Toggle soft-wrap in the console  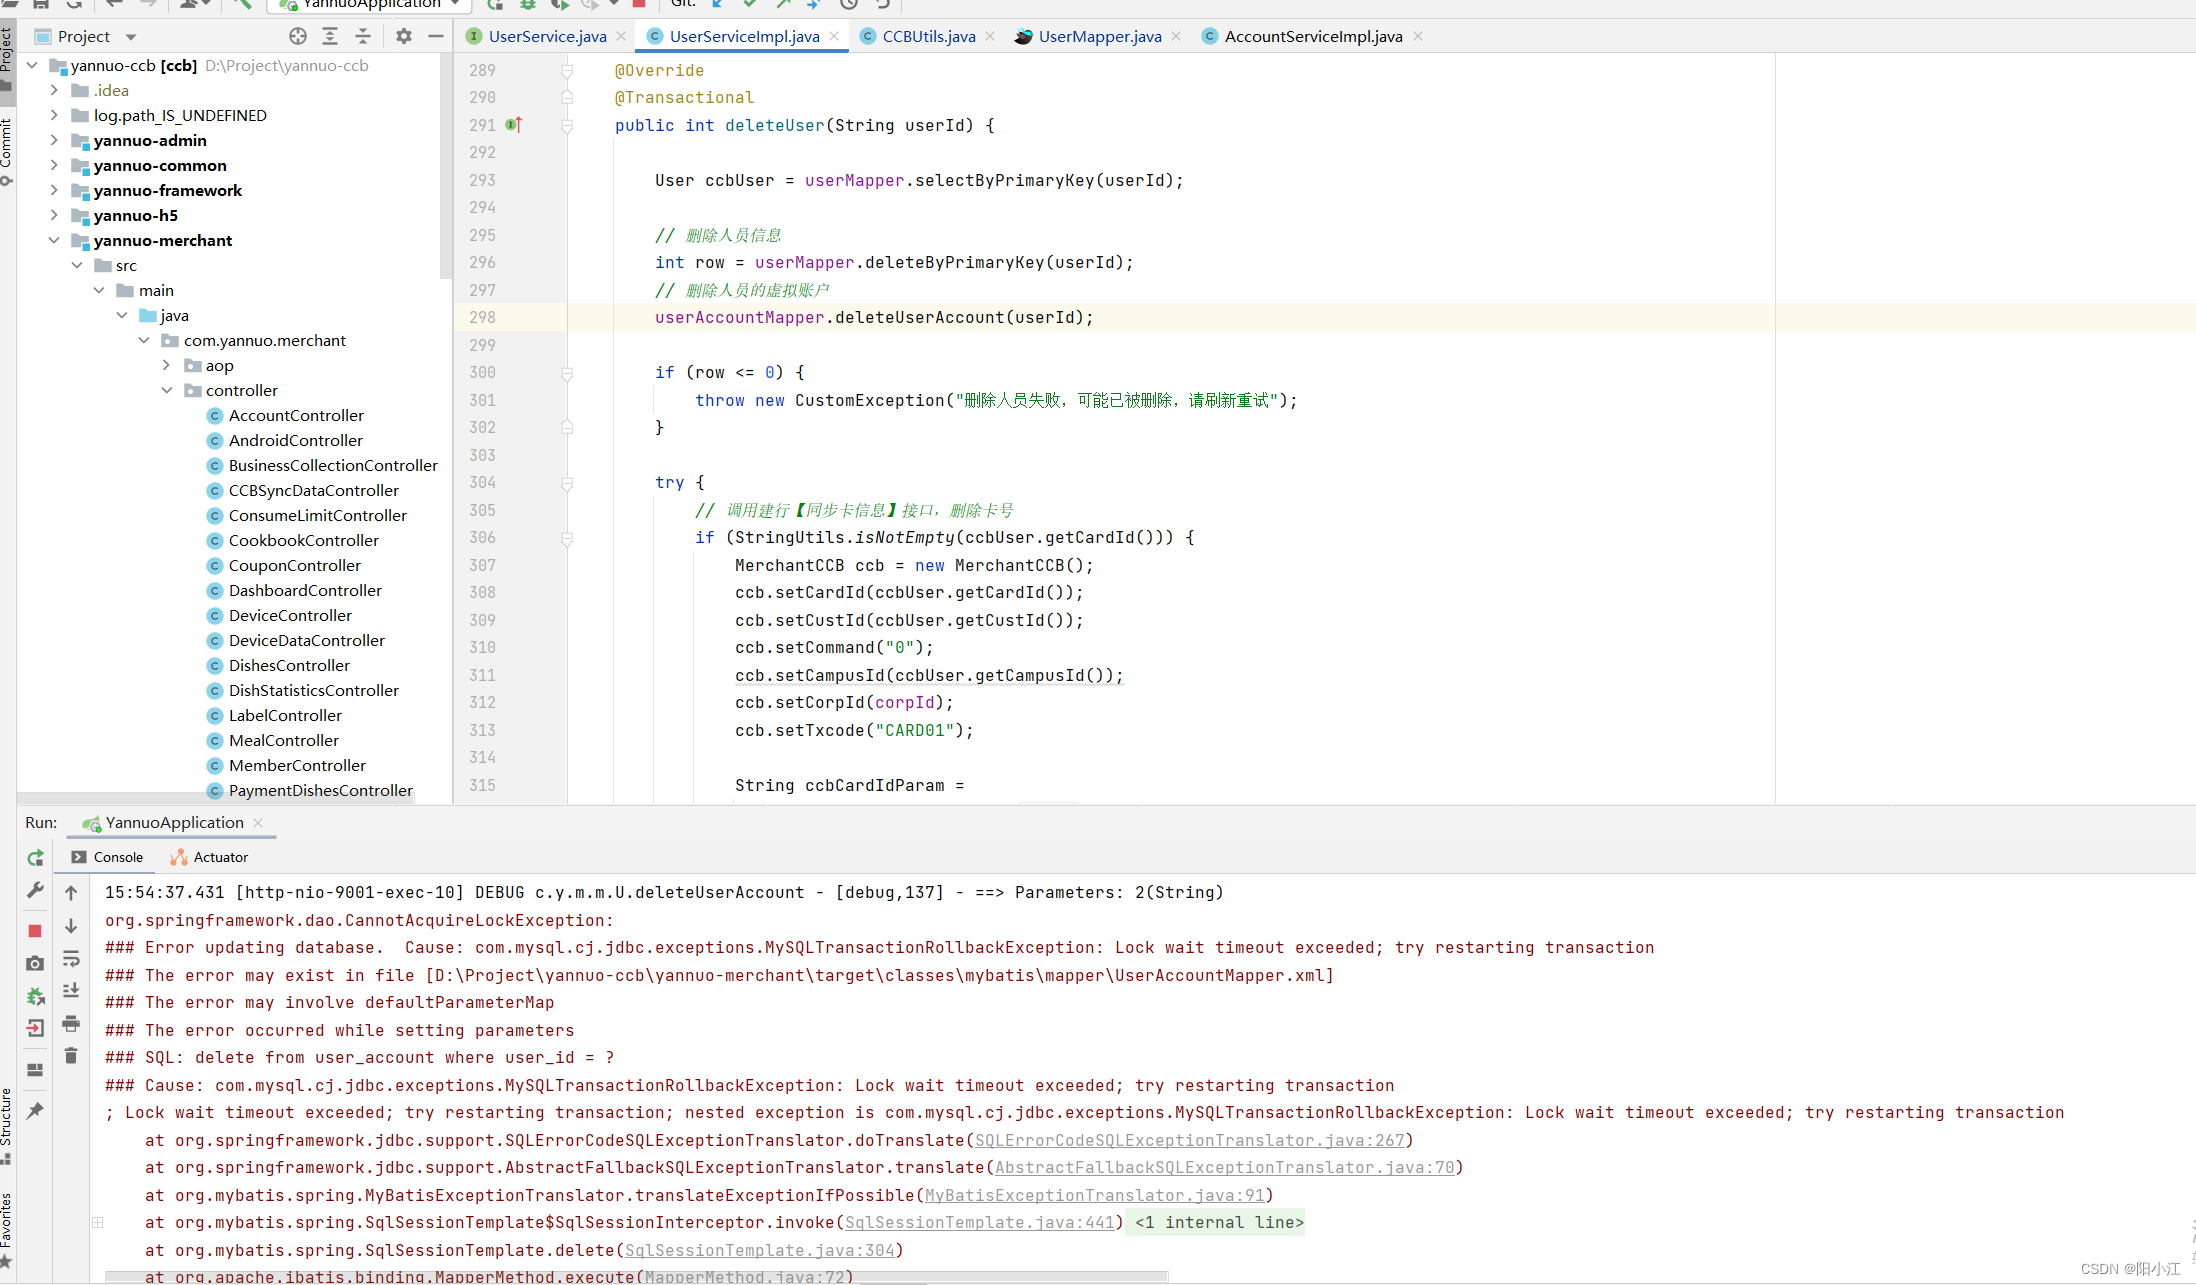coord(71,959)
